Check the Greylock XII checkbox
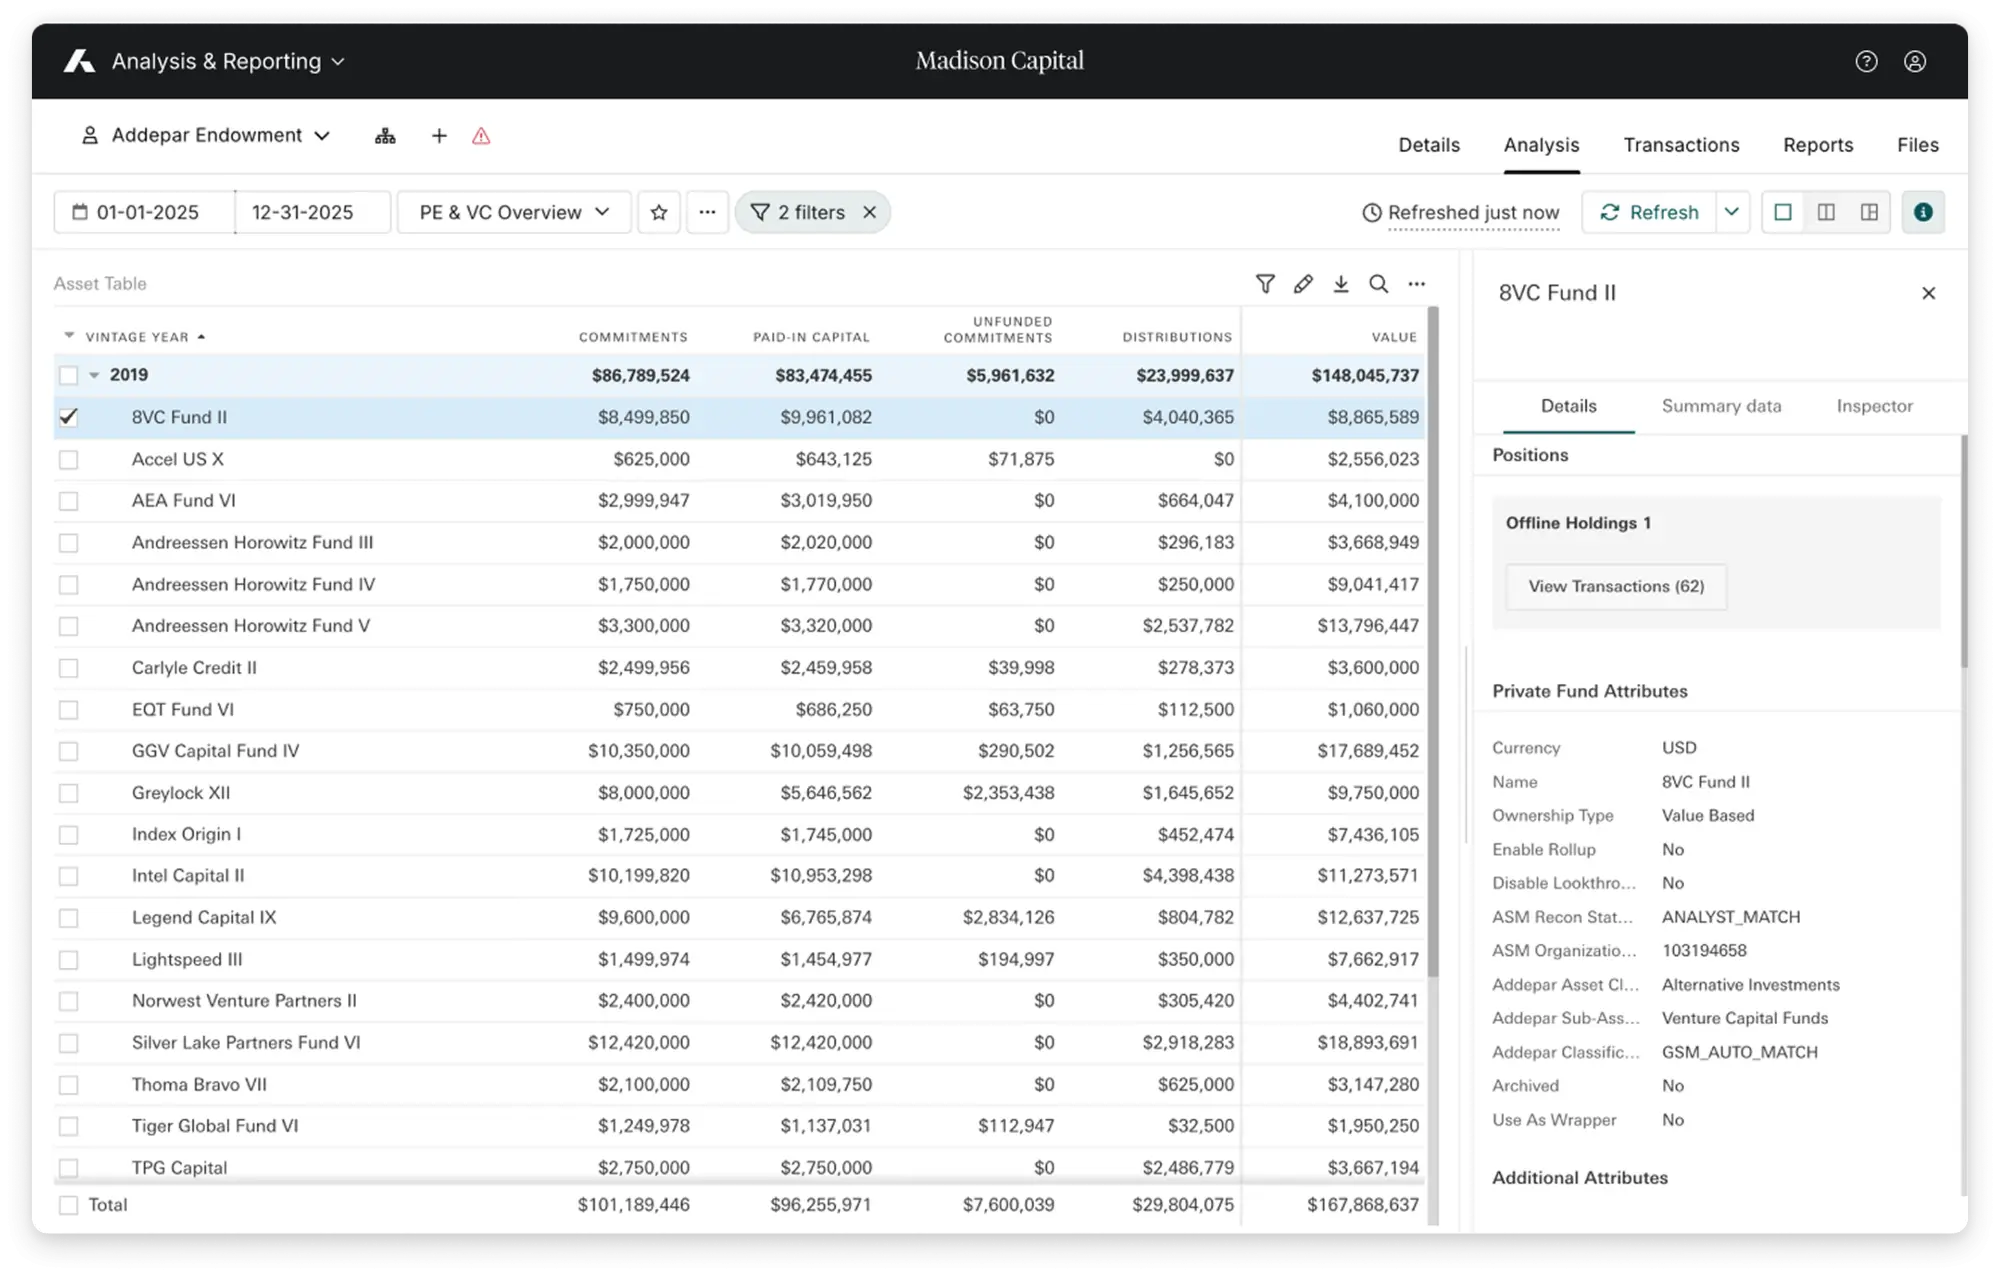The image size is (2000, 1276). click(x=68, y=793)
